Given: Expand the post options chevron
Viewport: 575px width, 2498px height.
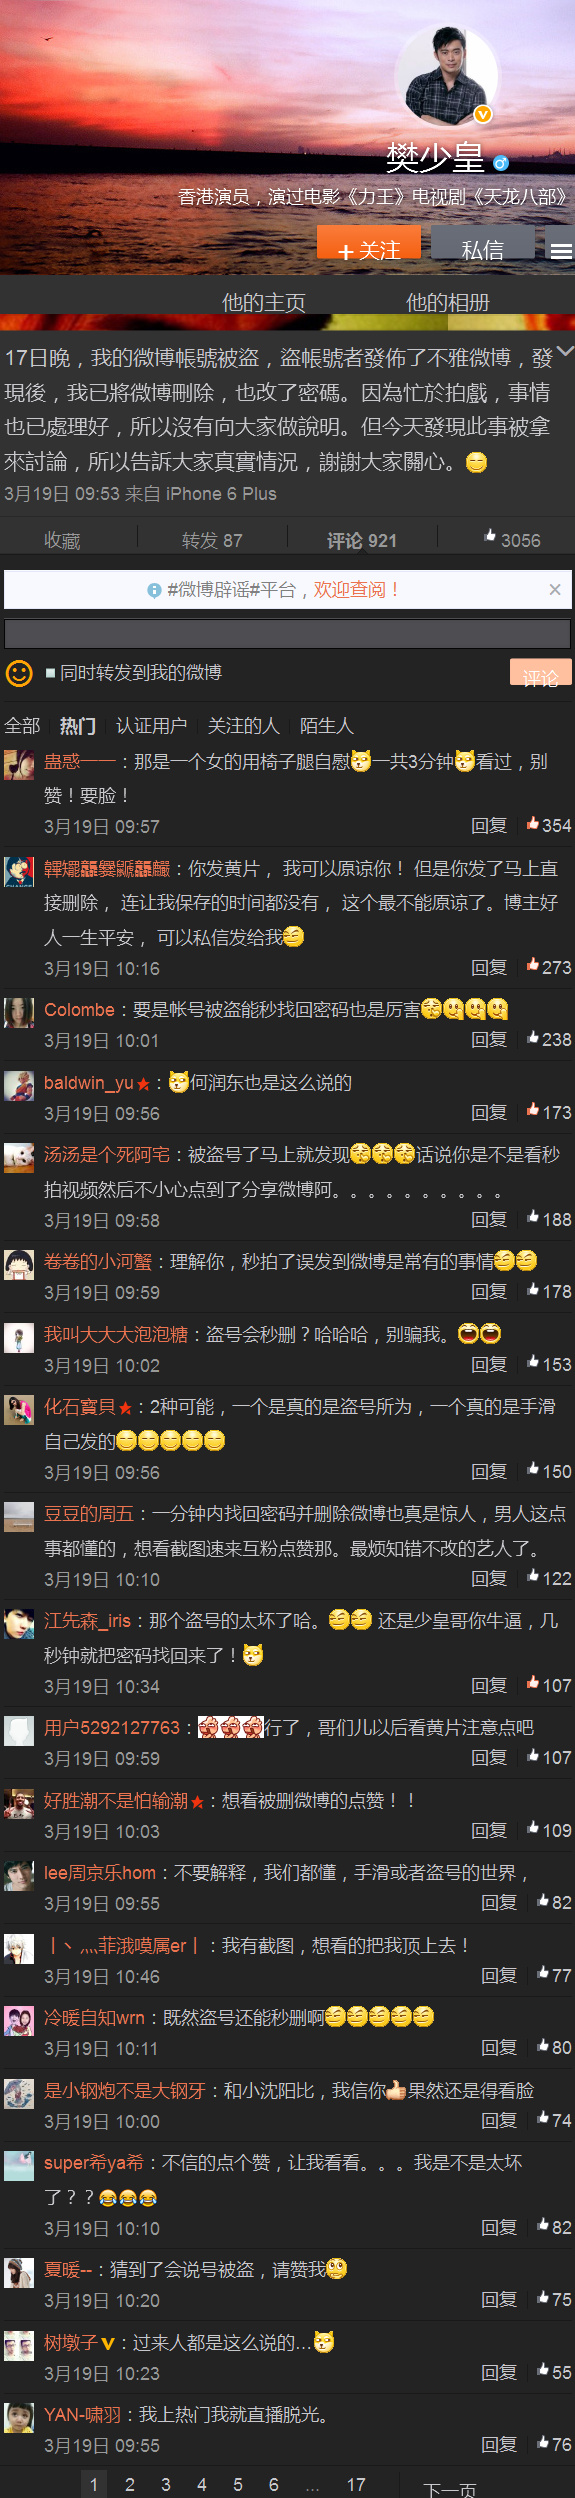Looking at the screenshot, I should (x=565, y=351).
